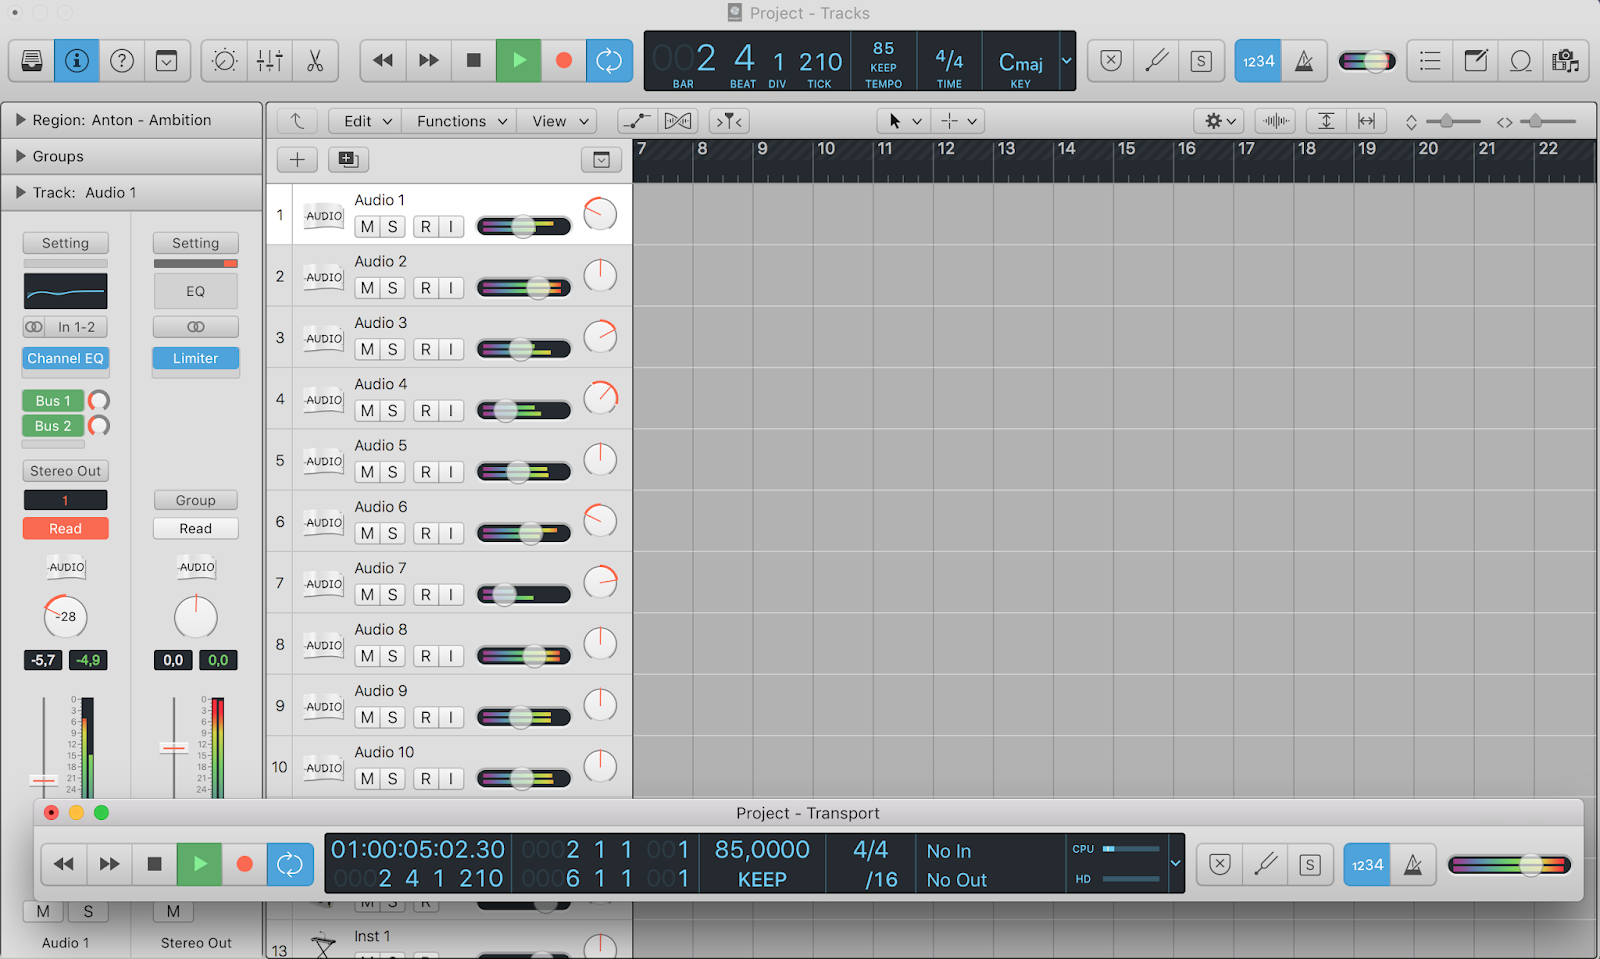Toggle the Metronome in the main control bar
Image resolution: width=1600 pixels, height=959 pixels.
[1304, 61]
